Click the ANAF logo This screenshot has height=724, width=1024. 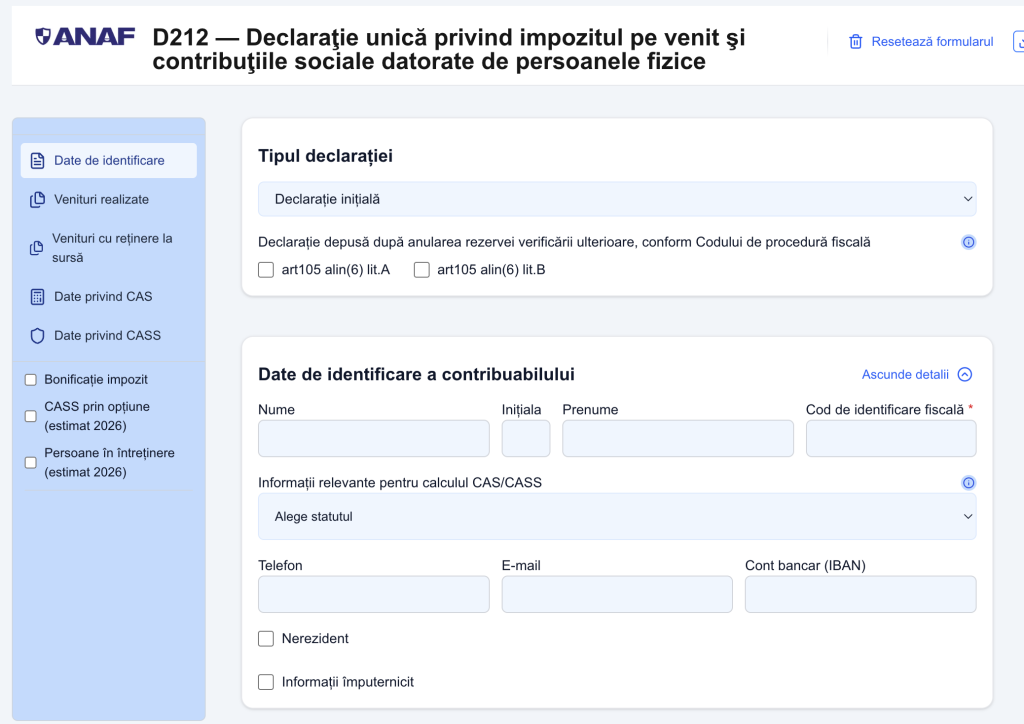tap(84, 37)
